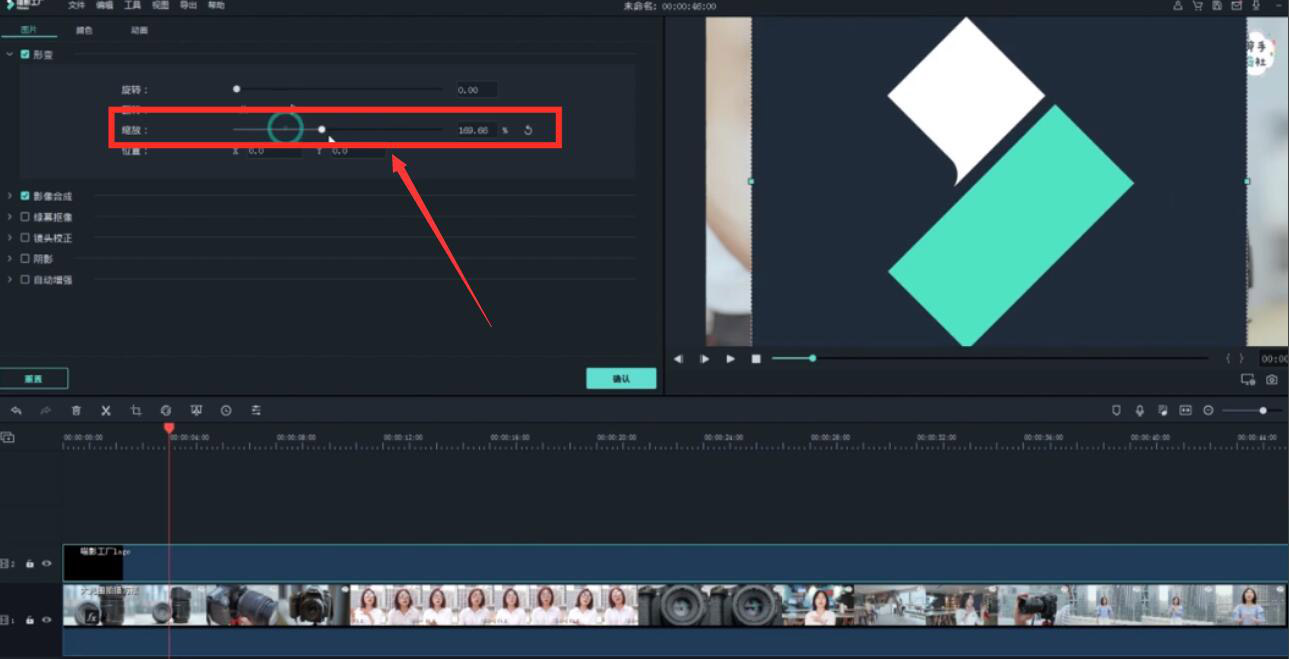Screen dimensions: 1289x659
Task: Click the 确认 confirm button
Action: [621, 379]
